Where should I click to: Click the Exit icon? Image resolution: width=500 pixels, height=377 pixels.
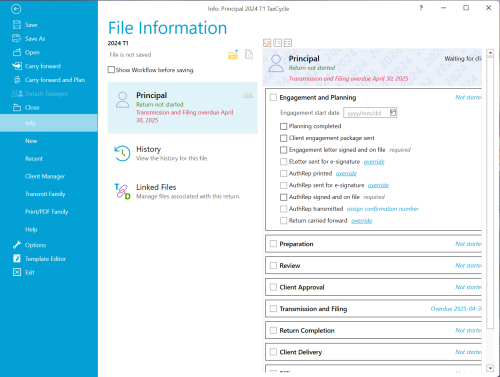pos(17,272)
